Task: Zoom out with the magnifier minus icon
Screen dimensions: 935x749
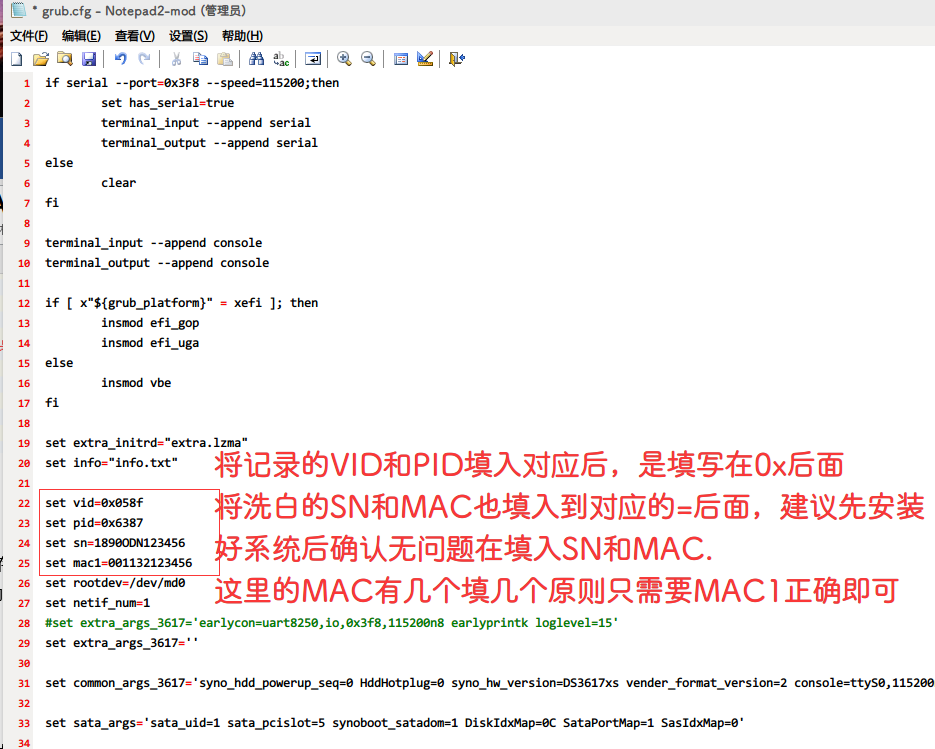Action: point(369,59)
